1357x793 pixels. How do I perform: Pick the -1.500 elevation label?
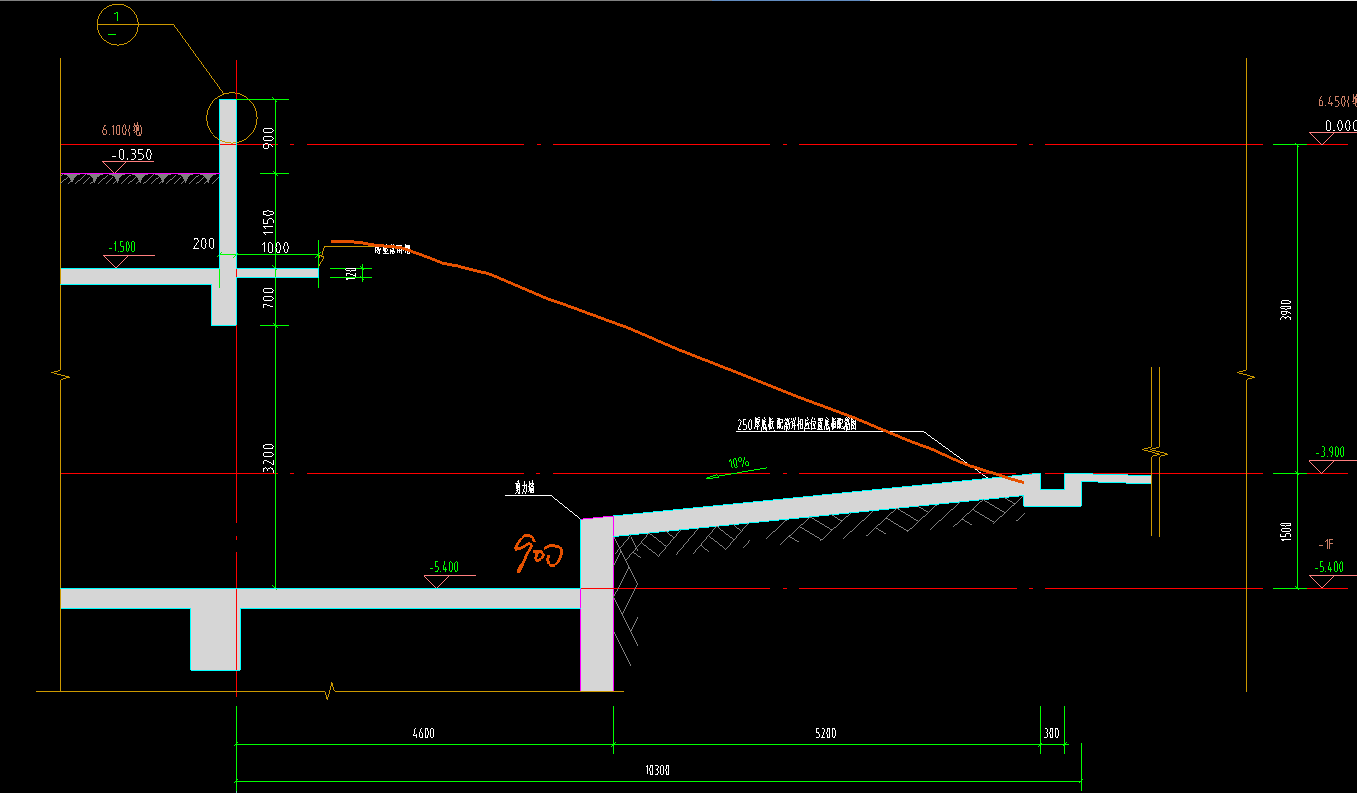coord(121,247)
